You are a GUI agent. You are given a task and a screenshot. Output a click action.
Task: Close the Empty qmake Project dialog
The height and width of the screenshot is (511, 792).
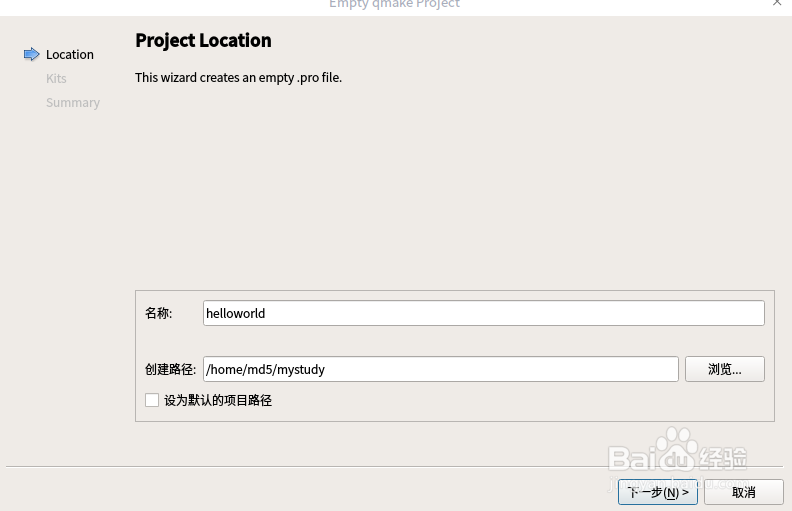pyautogui.click(x=777, y=4)
